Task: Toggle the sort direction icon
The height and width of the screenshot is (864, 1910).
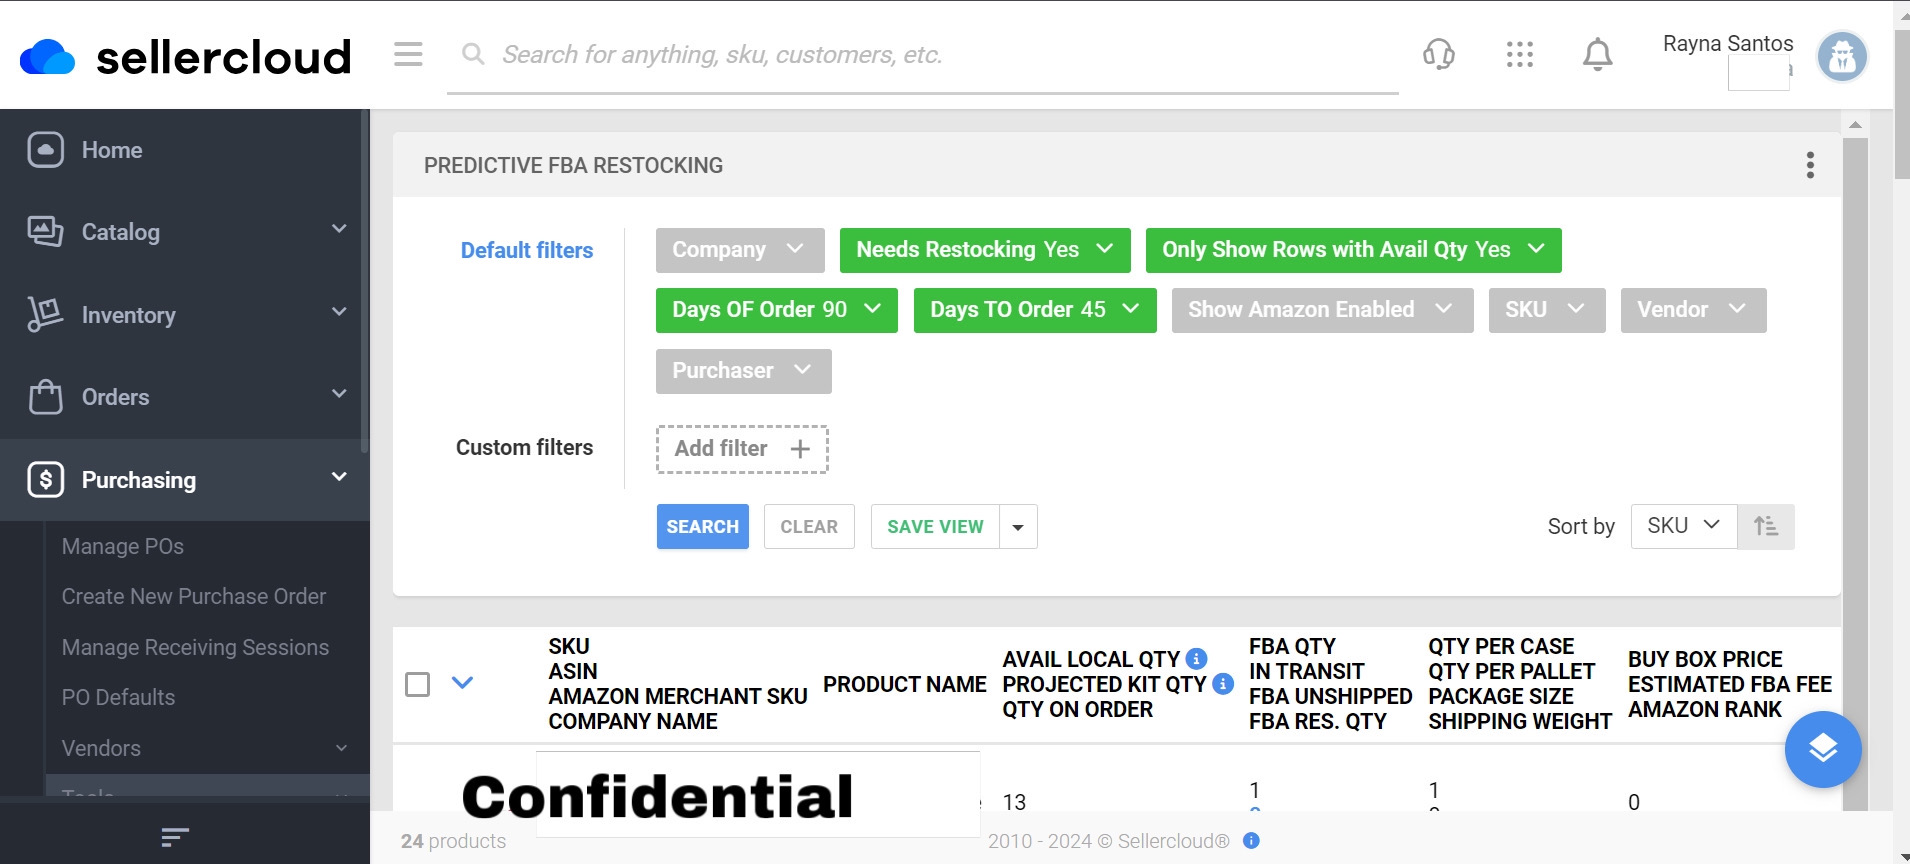Action: coord(1766,526)
